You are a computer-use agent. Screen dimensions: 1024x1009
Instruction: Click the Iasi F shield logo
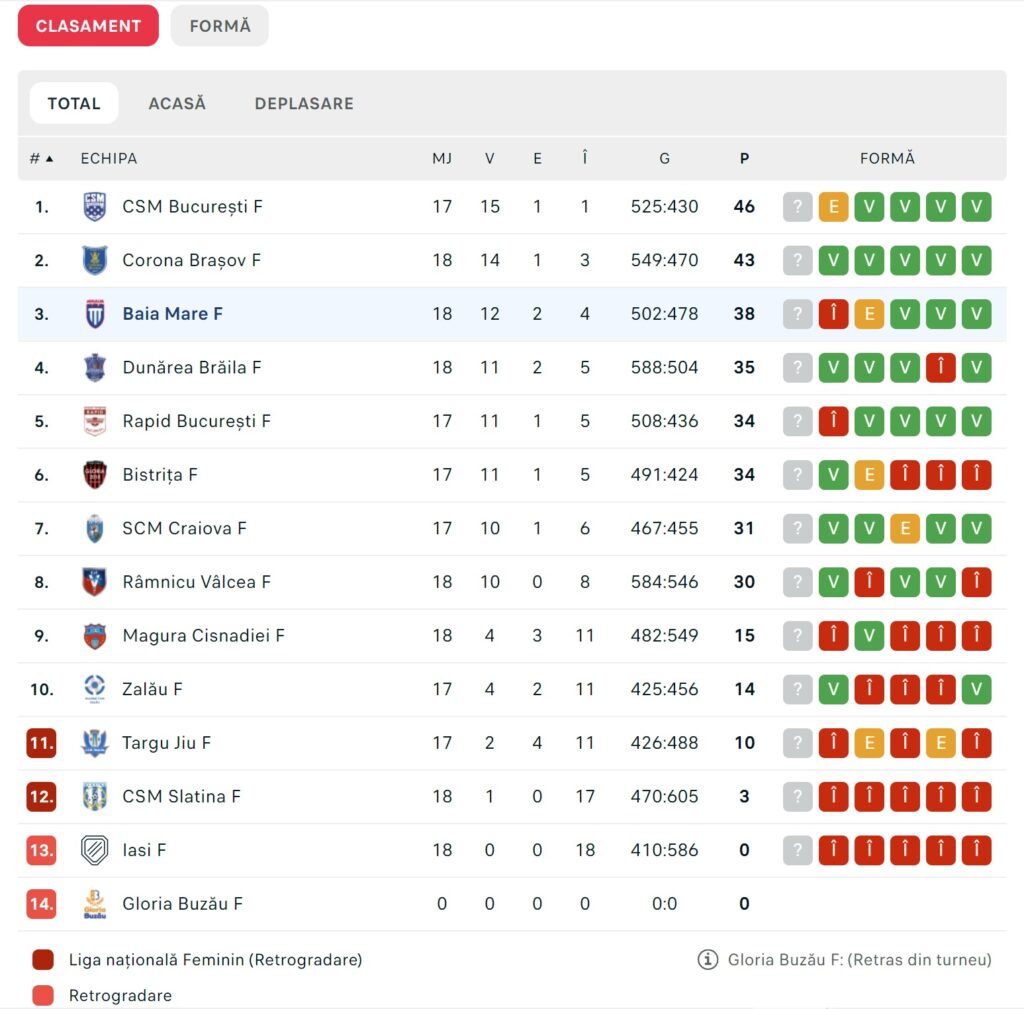pyautogui.click(x=94, y=850)
